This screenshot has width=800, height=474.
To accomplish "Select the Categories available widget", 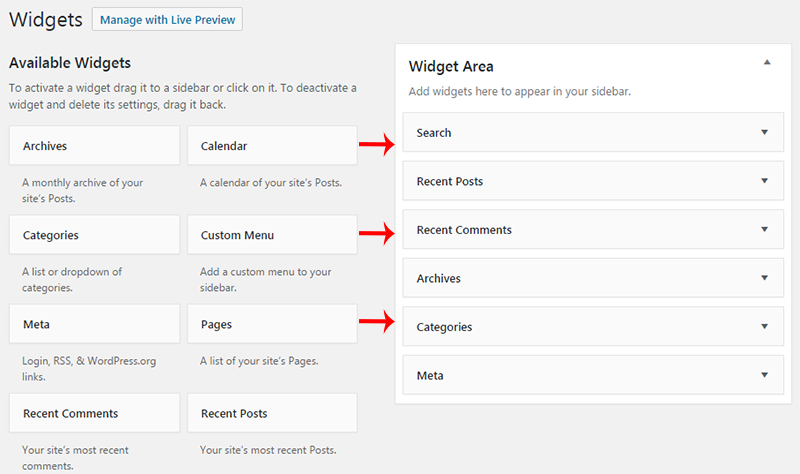I will [x=95, y=235].
